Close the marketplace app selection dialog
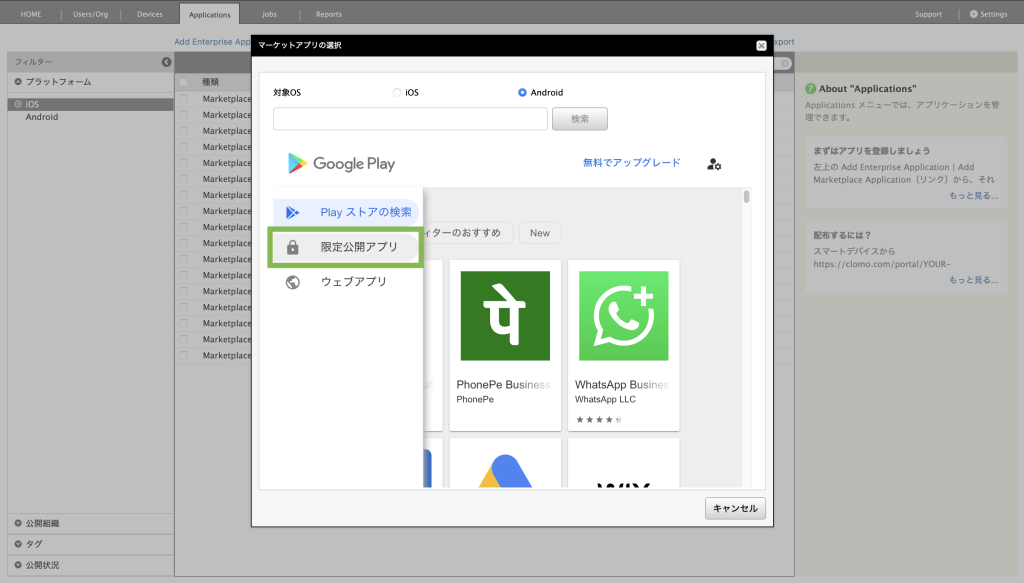The height and width of the screenshot is (583, 1024). 761,45
